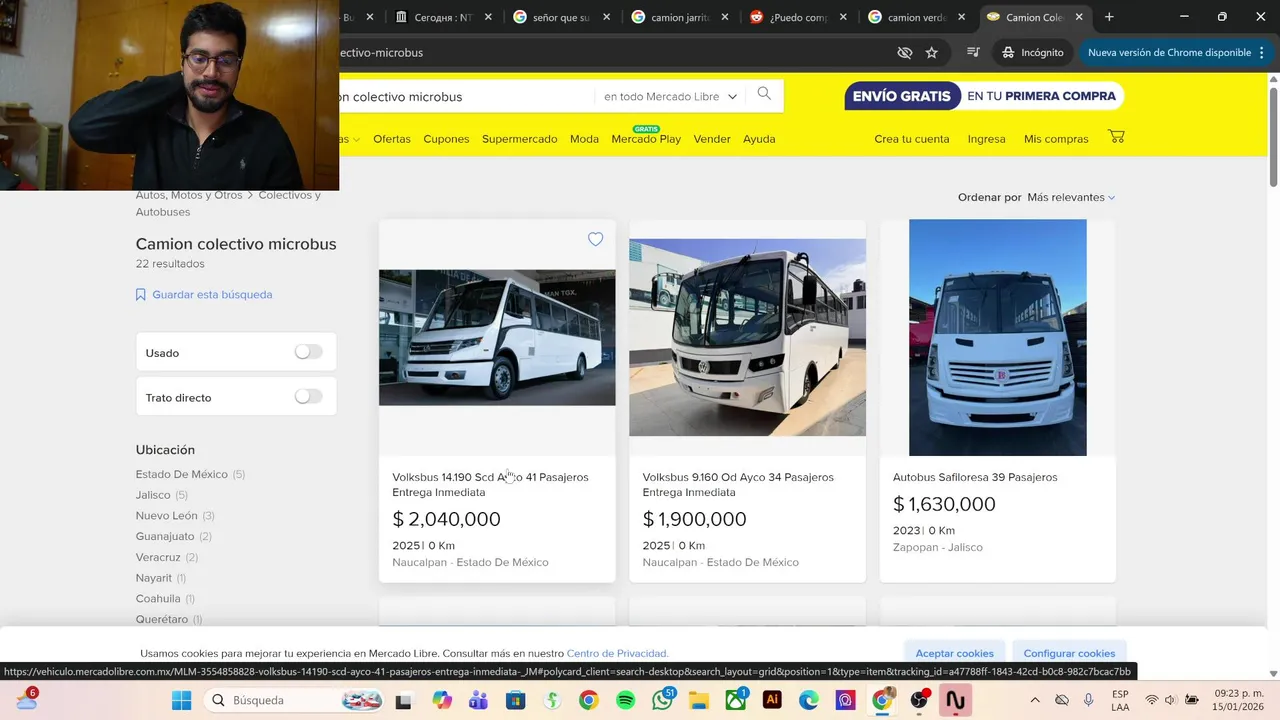Open the Autobus Safiloresa 39 Pasajeros thumbnail
The image size is (1280, 720).
coord(997,337)
